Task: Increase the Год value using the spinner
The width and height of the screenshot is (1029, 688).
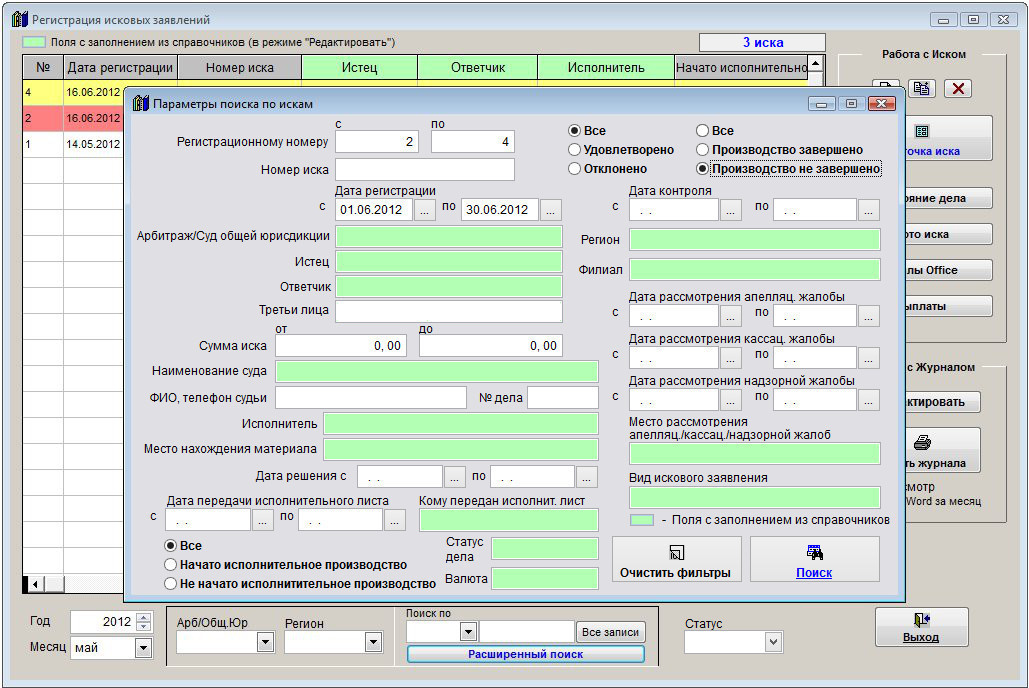Action: pyautogui.click(x=144, y=617)
